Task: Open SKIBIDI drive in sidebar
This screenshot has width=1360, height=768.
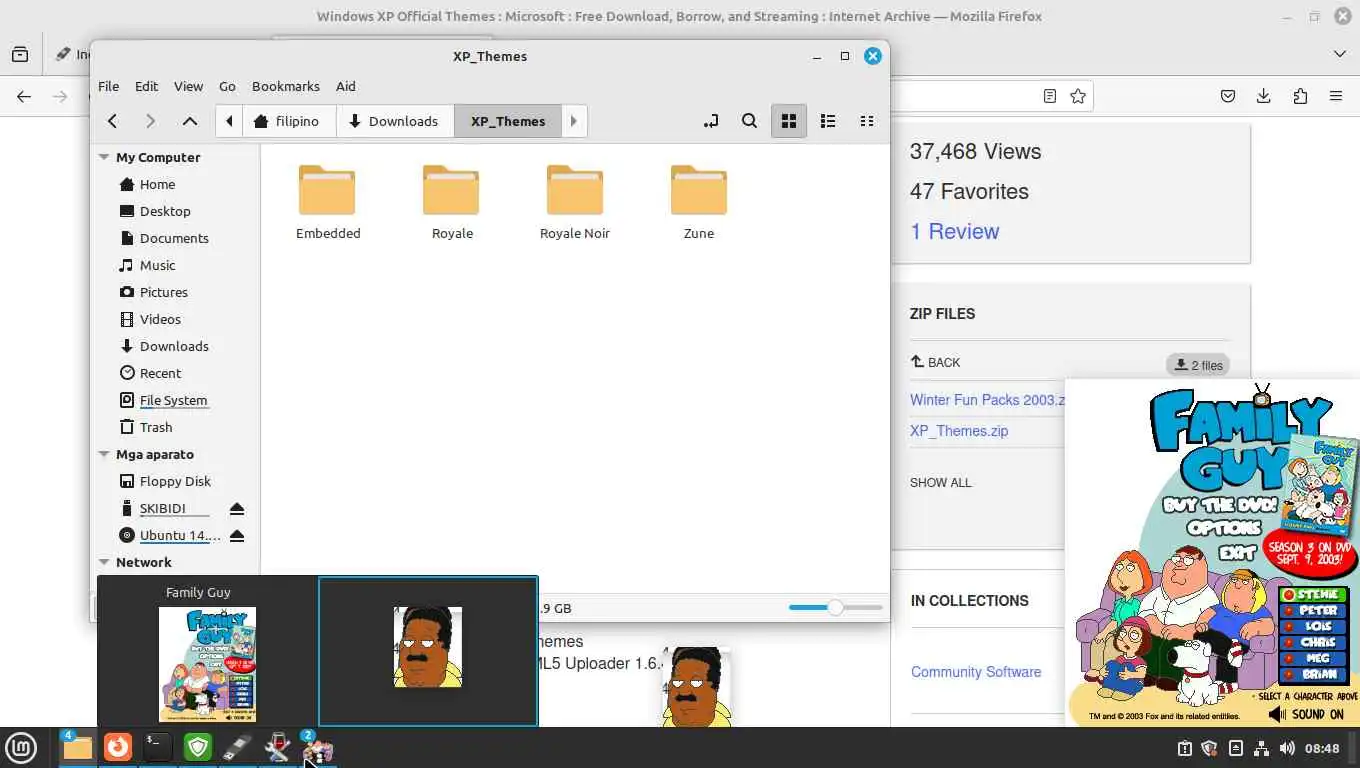Action: 162,508
